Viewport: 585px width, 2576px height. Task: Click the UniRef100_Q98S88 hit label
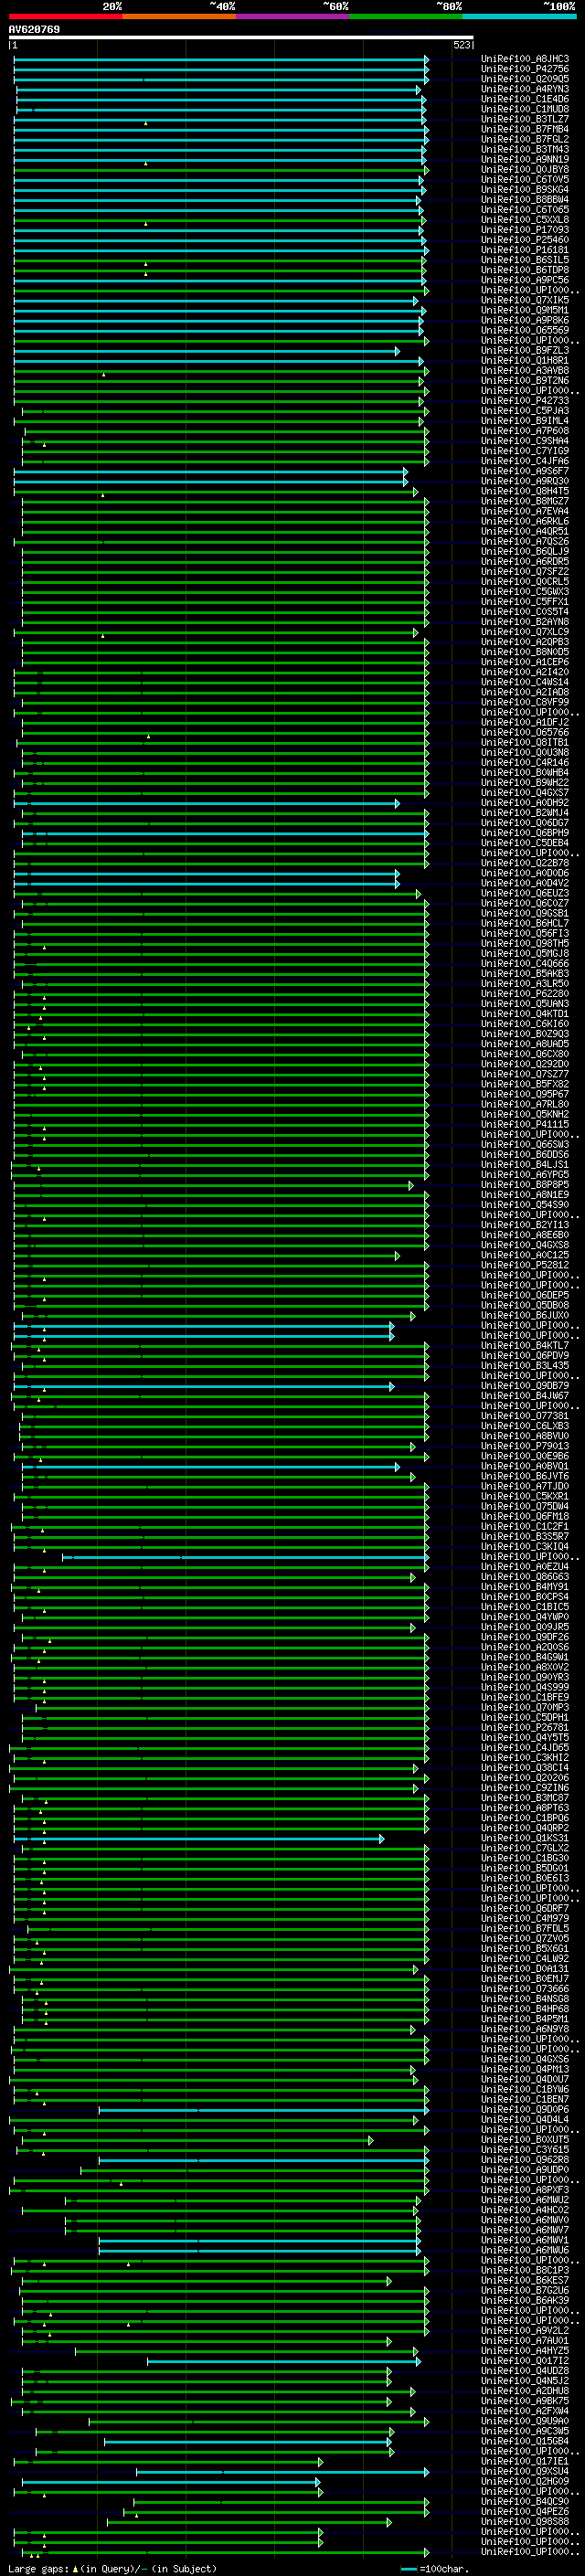point(524,2521)
